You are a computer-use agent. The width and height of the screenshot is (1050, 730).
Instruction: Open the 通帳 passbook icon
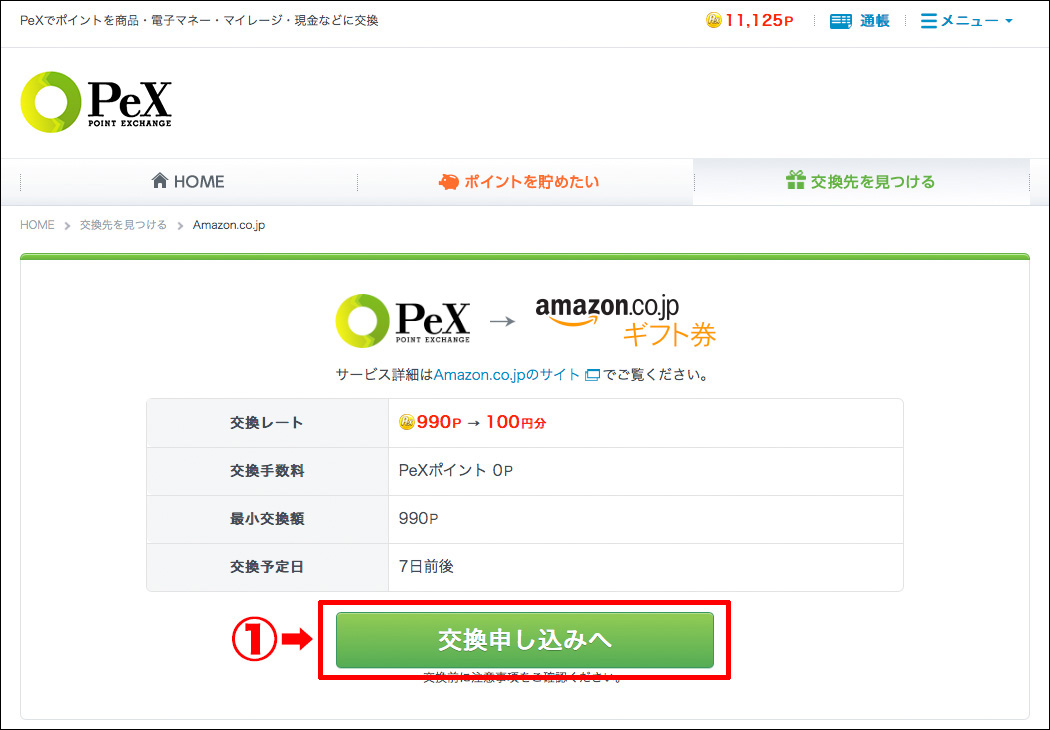[840, 21]
